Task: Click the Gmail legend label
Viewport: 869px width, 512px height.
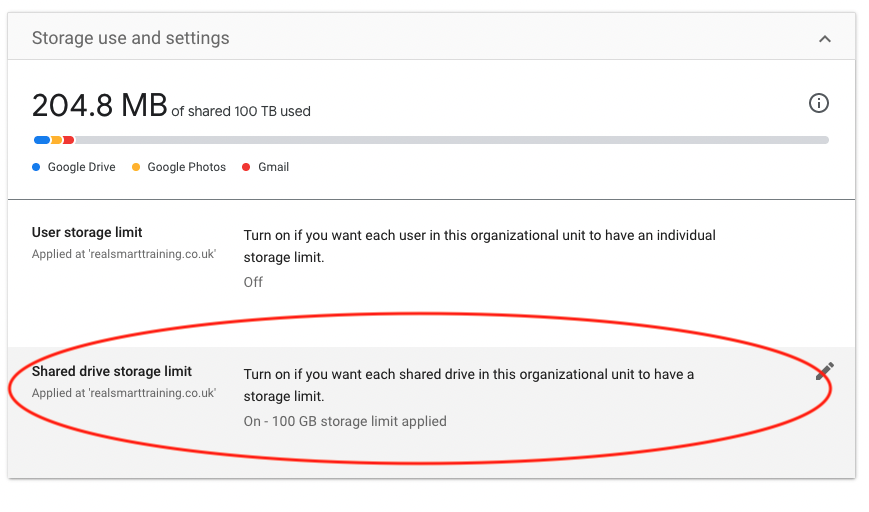Action: point(273,167)
